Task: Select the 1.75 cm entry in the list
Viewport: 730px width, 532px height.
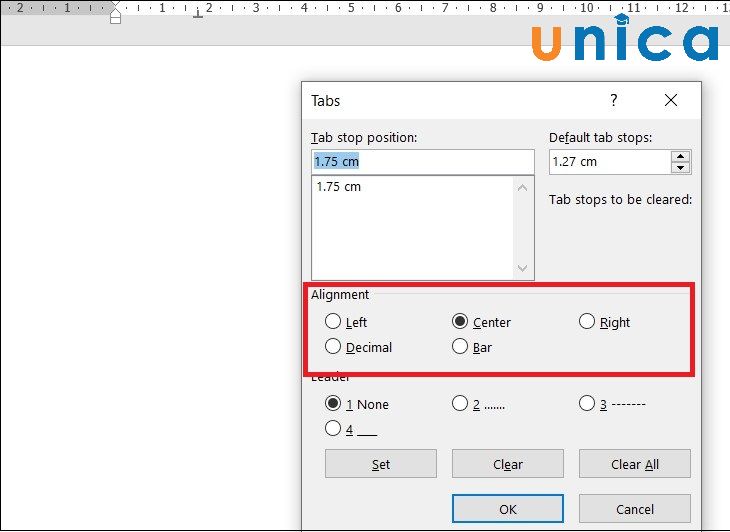Action: click(339, 187)
